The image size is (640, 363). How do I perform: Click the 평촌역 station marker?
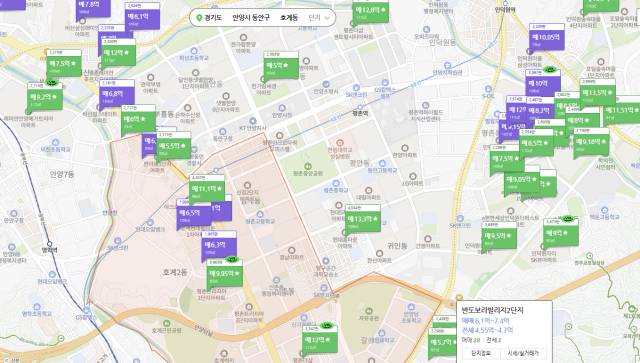coord(360,108)
